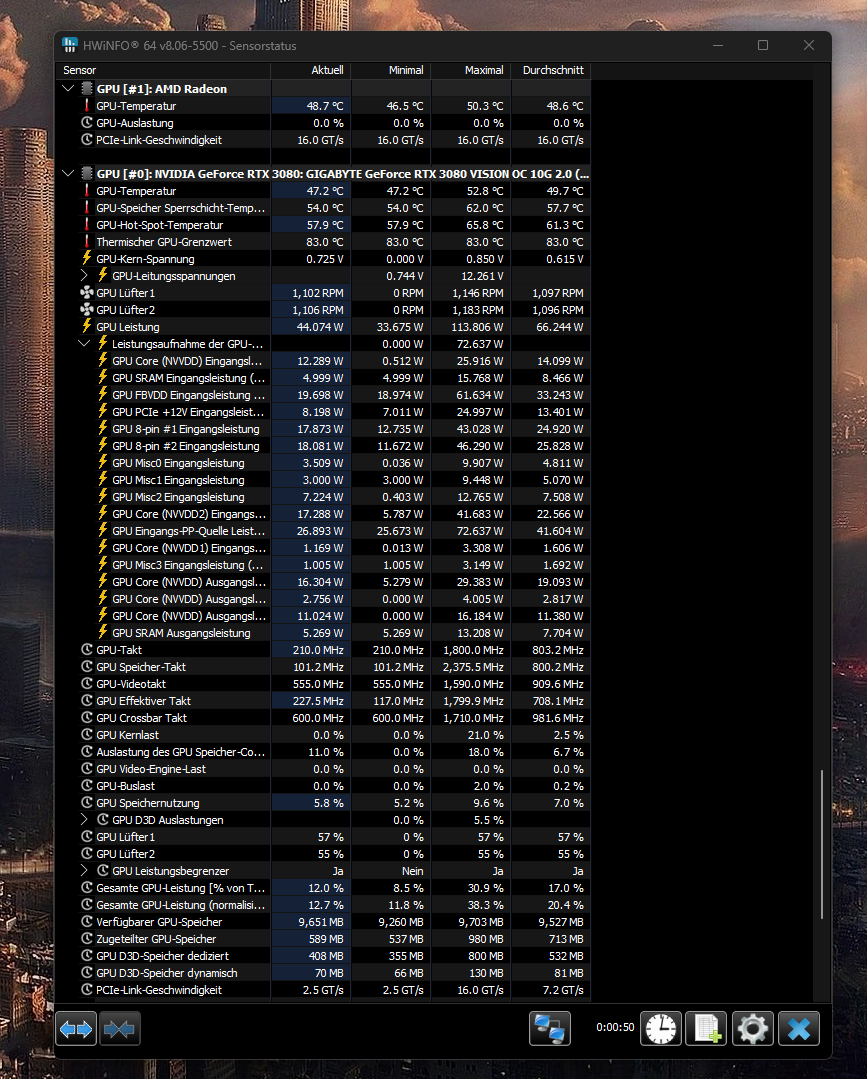867x1079 pixels.
Task: Click the vertical scrollbar thumb
Action: point(822,844)
